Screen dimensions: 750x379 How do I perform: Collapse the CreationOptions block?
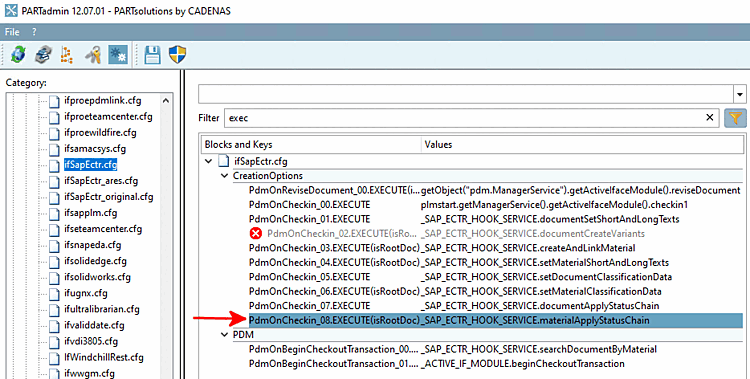224,176
